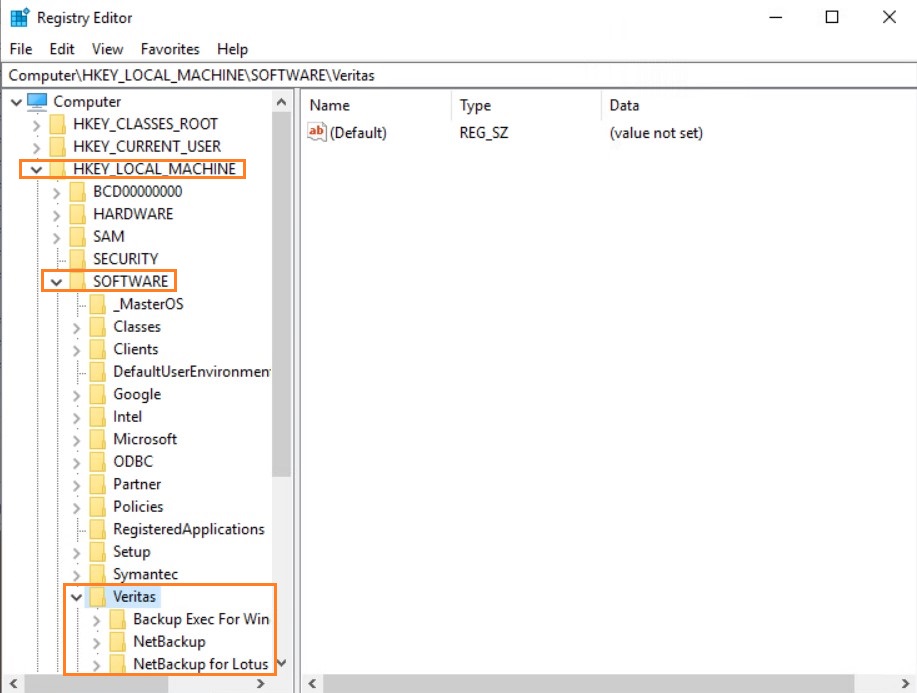This screenshot has width=917, height=693.
Task: Click the Veritas folder icon
Action: click(98, 597)
